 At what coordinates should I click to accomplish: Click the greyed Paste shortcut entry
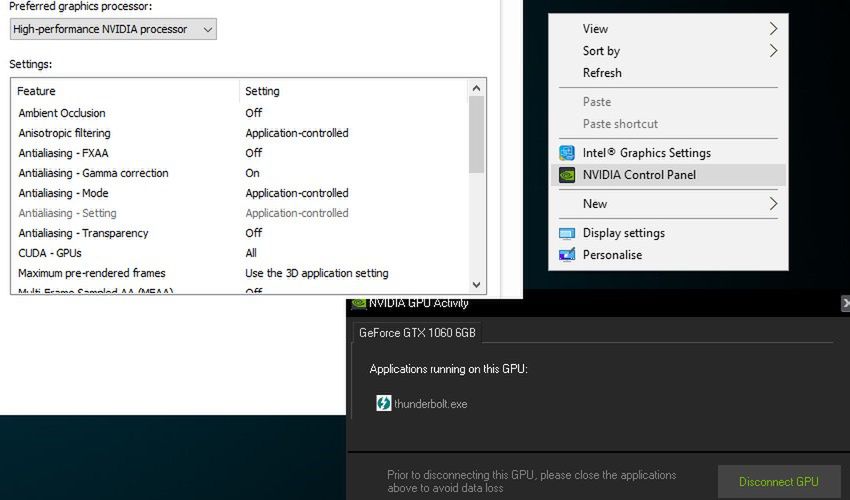[x=668, y=124]
